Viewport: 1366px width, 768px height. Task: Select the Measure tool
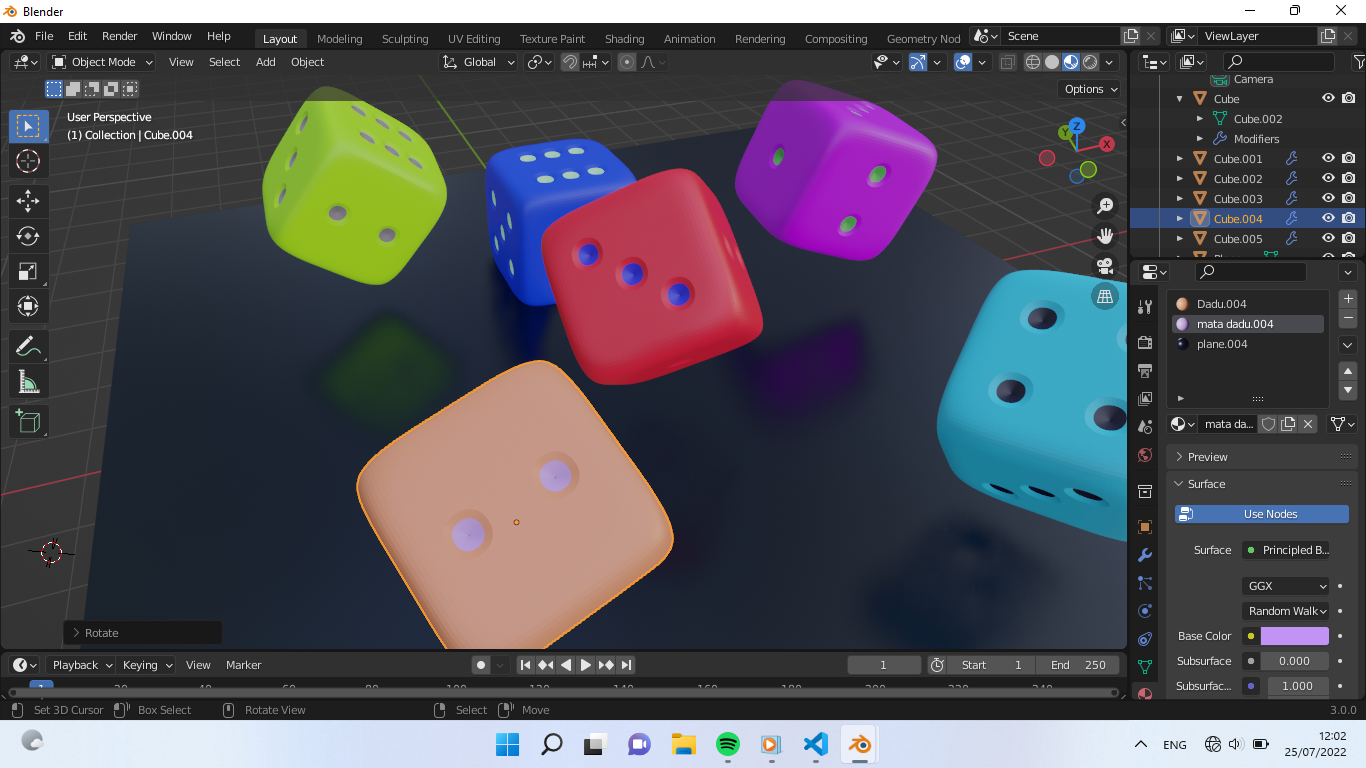click(28, 382)
